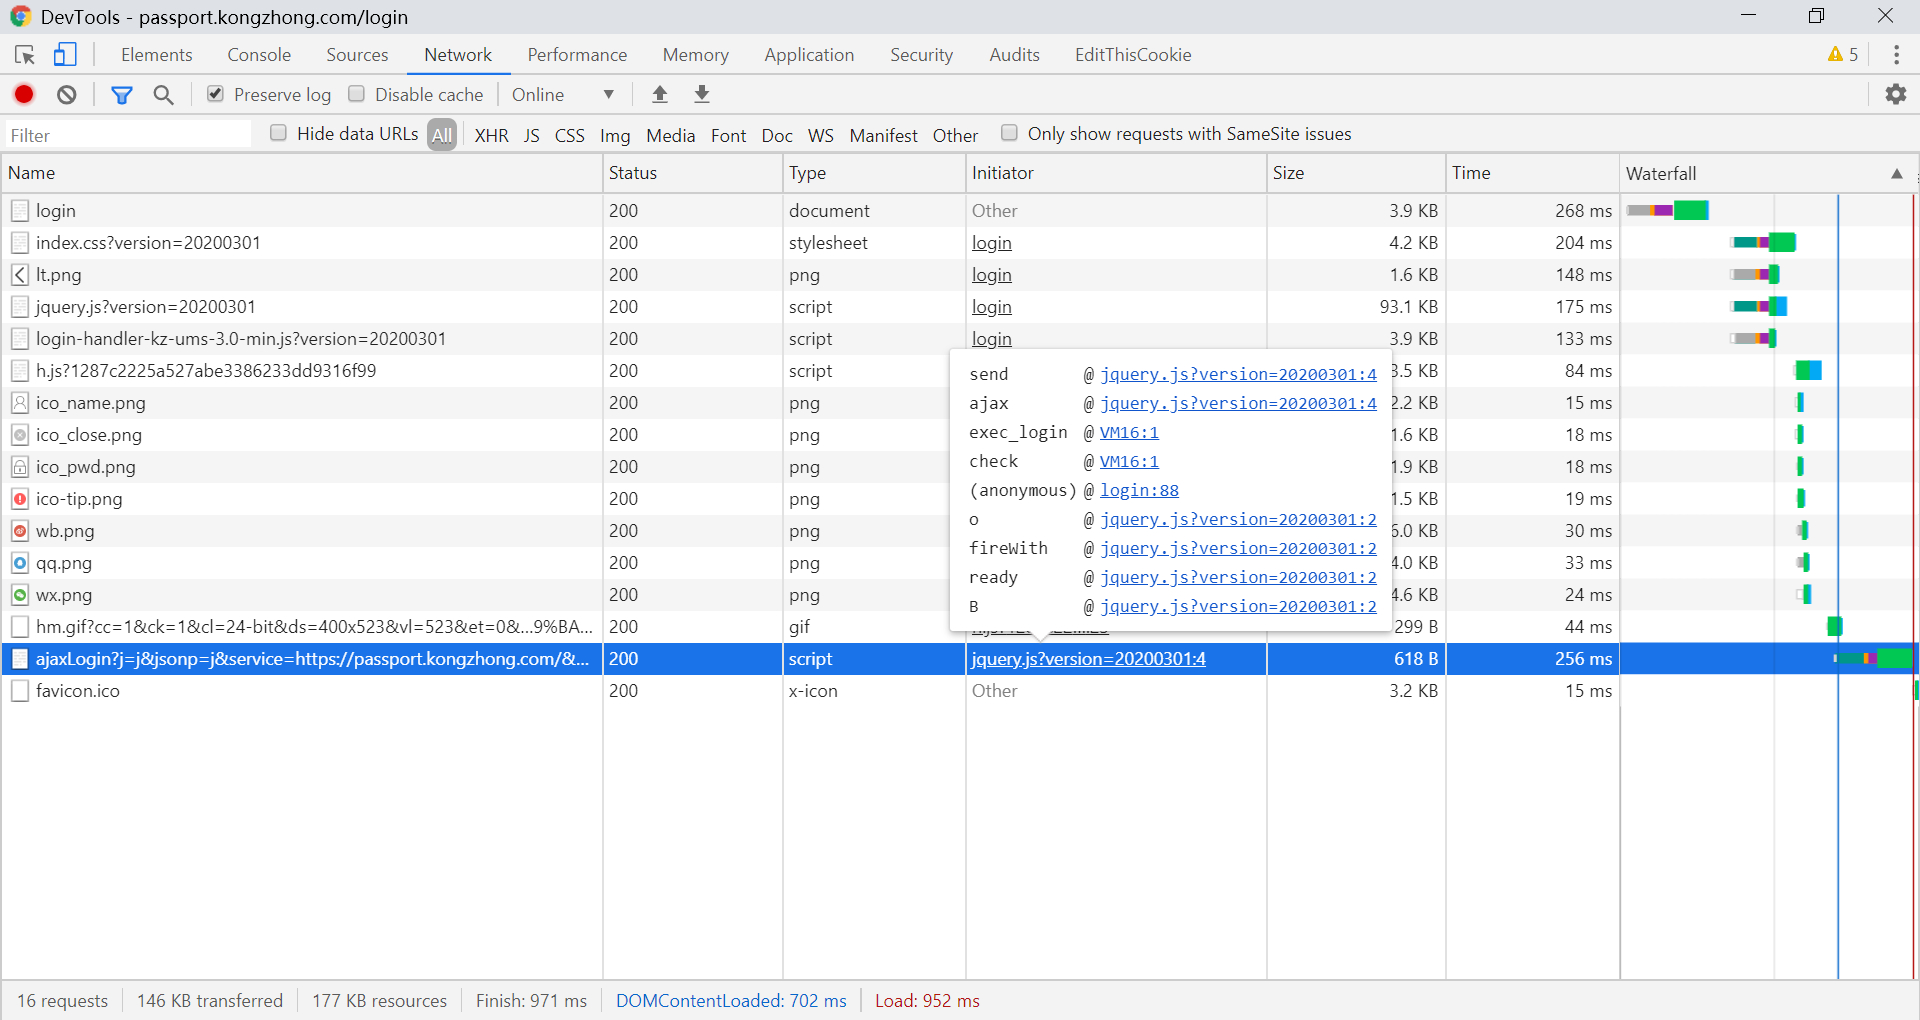
Task: Click ajaxLogin row's waterfall timing bar
Action: point(1873,658)
